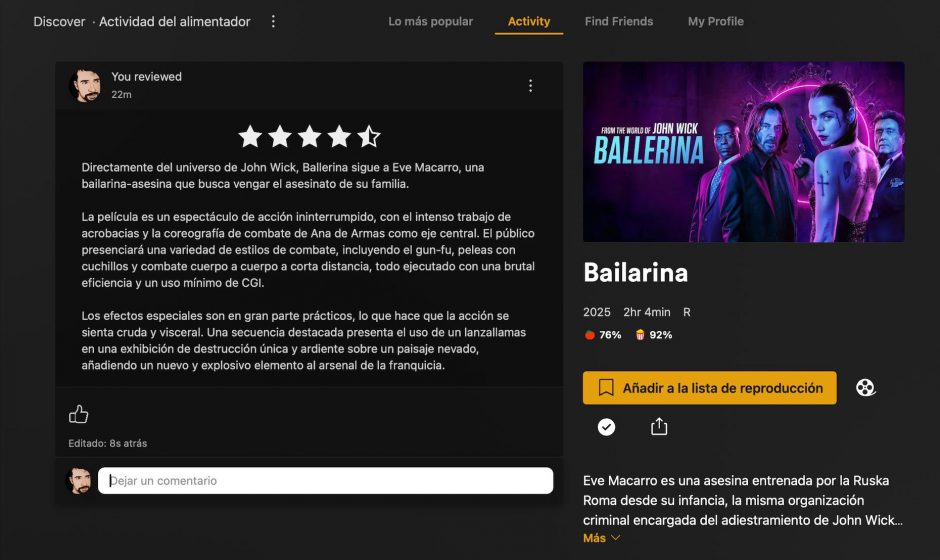Expand the synopsis with Más

[601, 538]
